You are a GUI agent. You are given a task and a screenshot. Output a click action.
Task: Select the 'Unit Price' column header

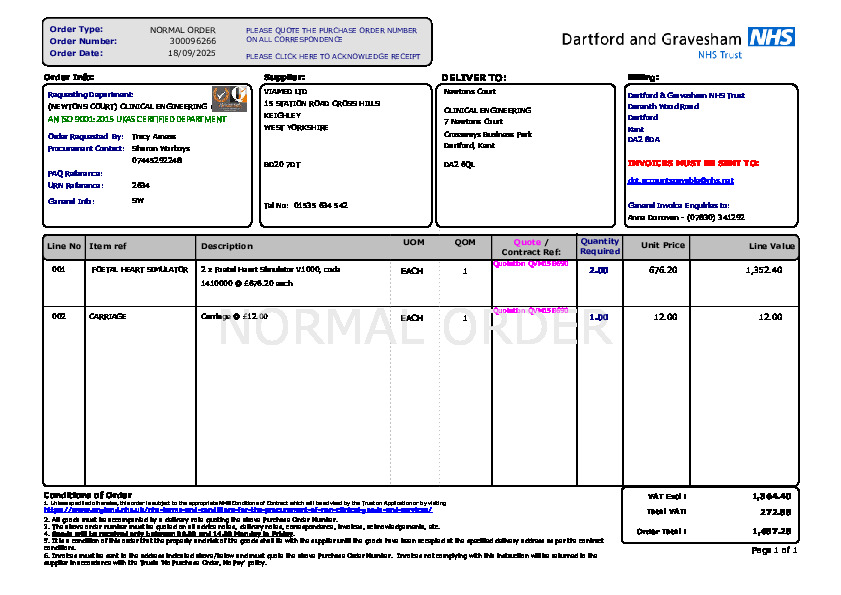[x=663, y=246]
